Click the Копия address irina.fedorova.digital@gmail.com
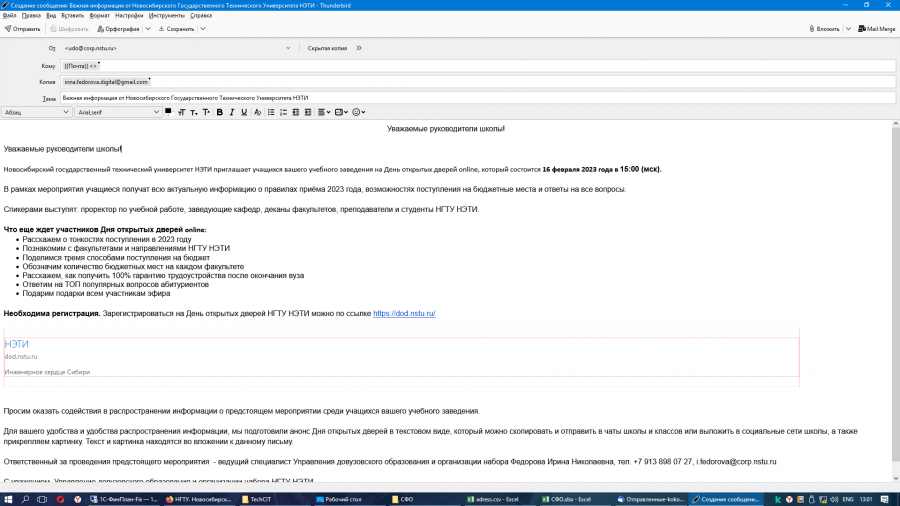Image resolution: width=900 pixels, height=506 pixels. pos(106,82)
